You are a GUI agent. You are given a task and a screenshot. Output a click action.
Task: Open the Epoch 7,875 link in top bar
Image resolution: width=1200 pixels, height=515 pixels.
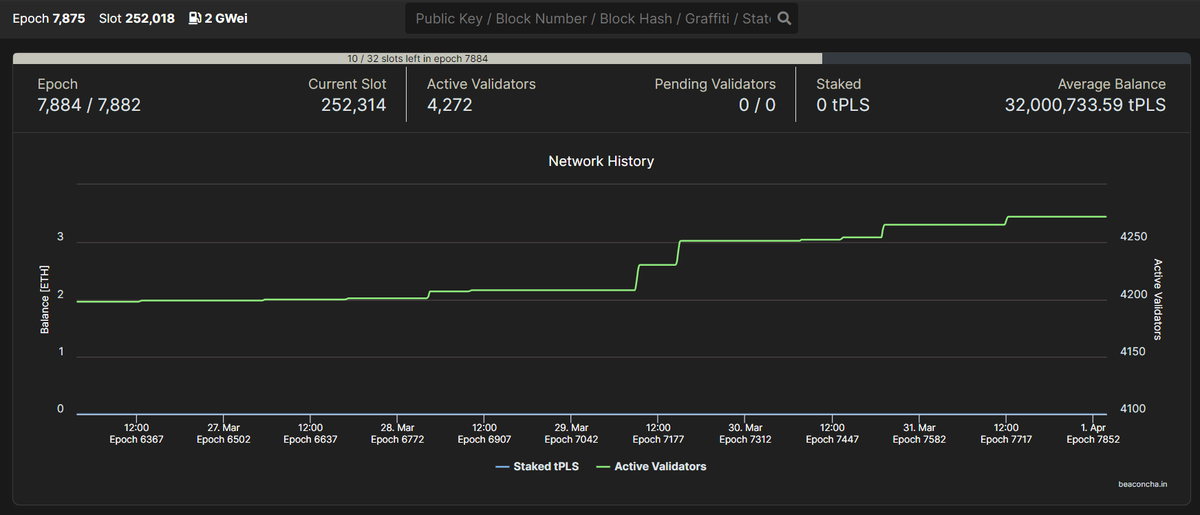tap(49, 18)
